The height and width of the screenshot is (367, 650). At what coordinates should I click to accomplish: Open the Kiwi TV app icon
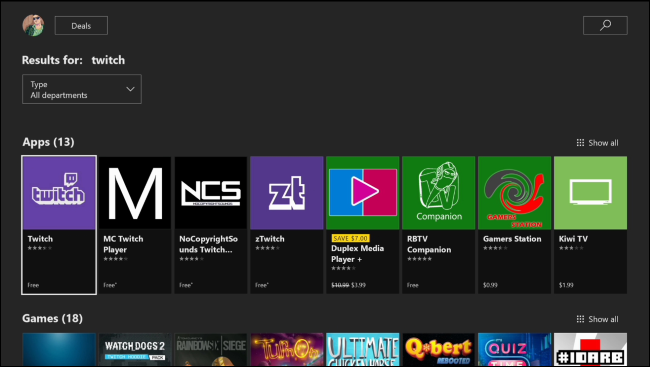click(590, 193)
